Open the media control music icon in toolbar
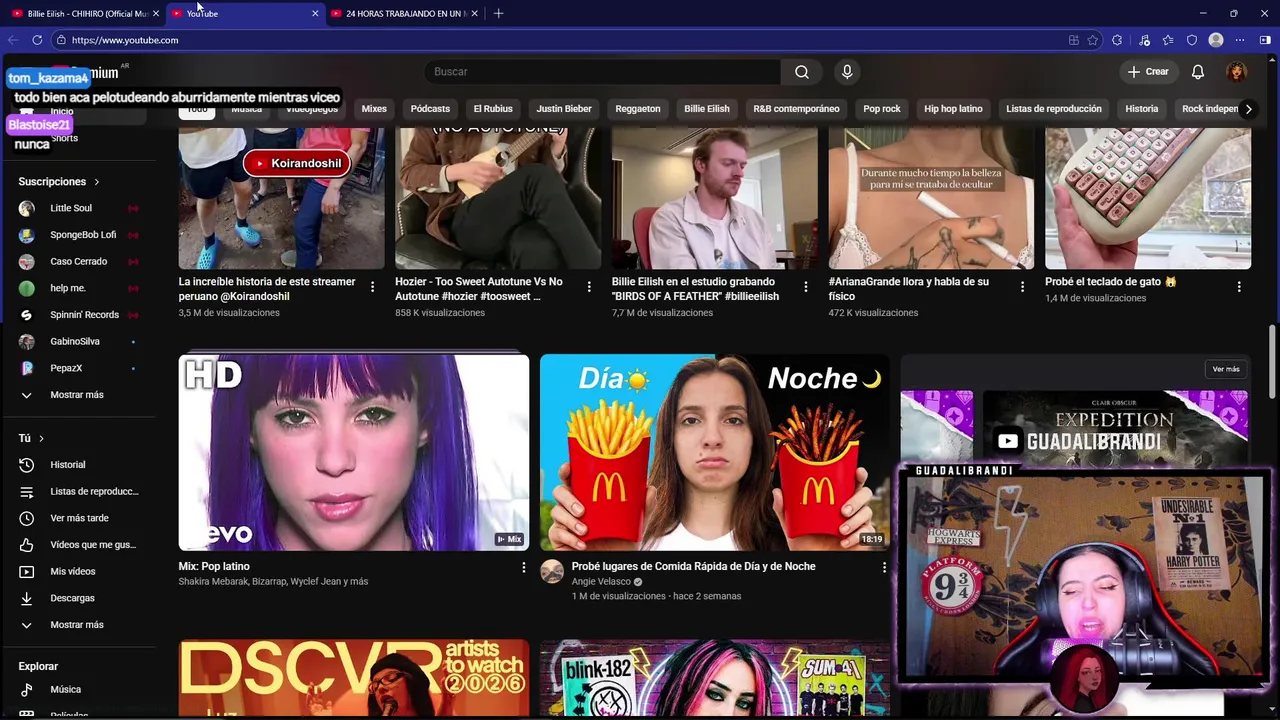The width and height of the screenshot is (1280, 720). pyautogui.click(x=1143, y=40)
